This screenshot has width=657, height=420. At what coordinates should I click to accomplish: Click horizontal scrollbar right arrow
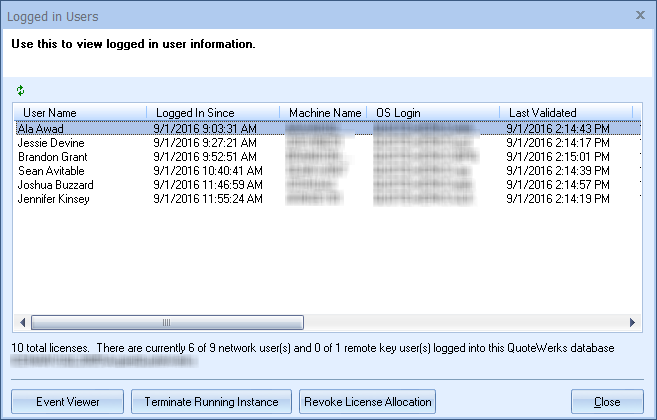point(632,323)
